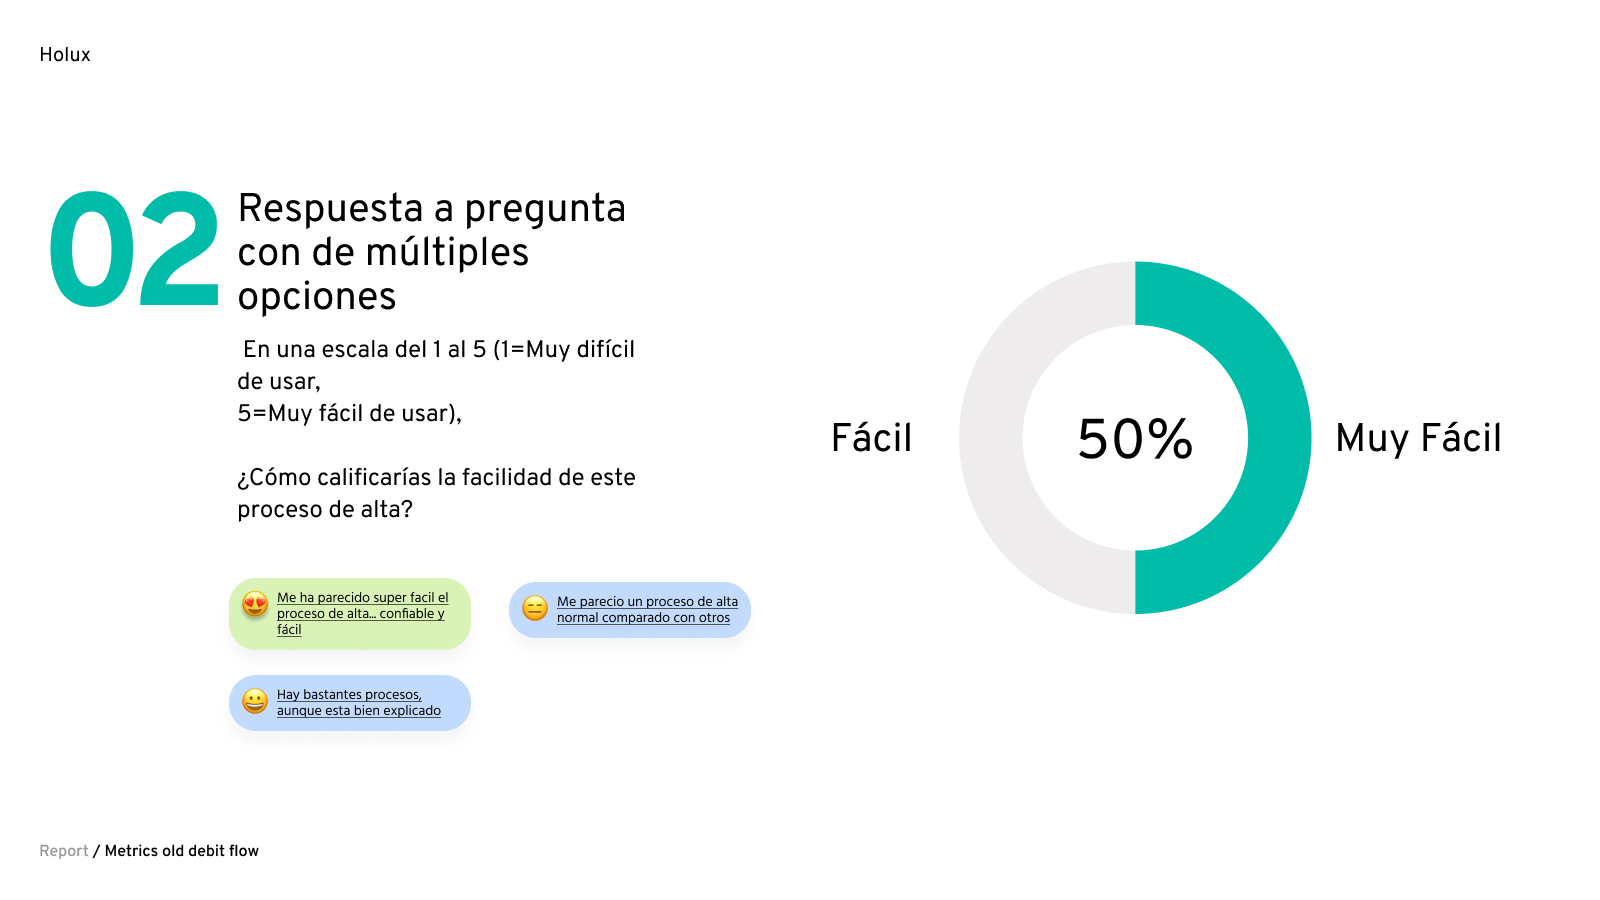
Task: Click the 'Fácil' chart label
Action: pyautogui.click(x=871, y=438)
